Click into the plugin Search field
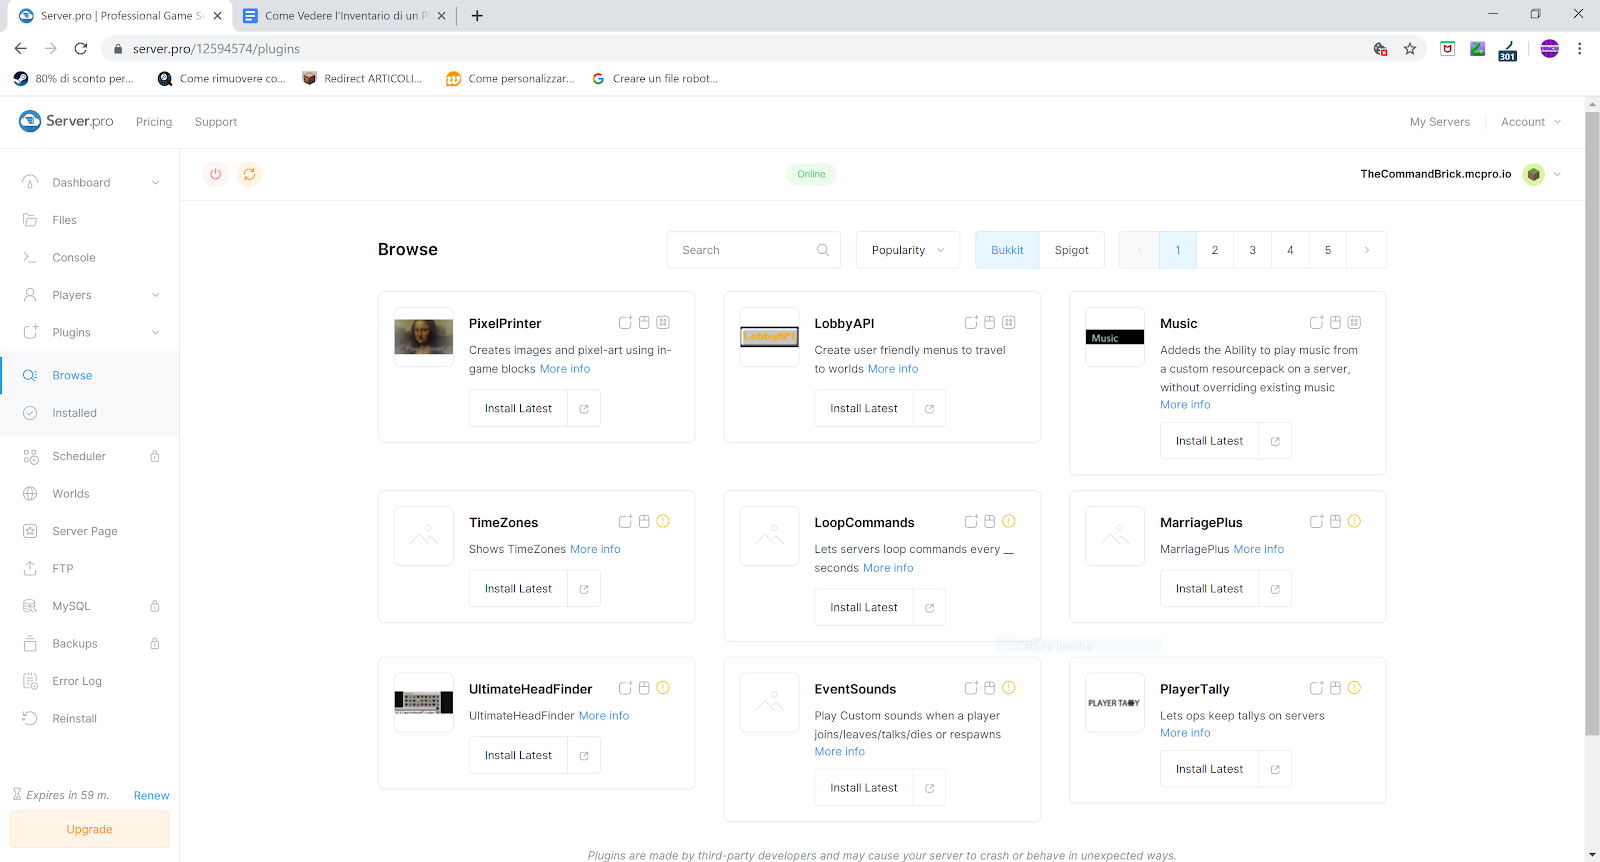The image size is (1600, 862). (x=754, y=250)
